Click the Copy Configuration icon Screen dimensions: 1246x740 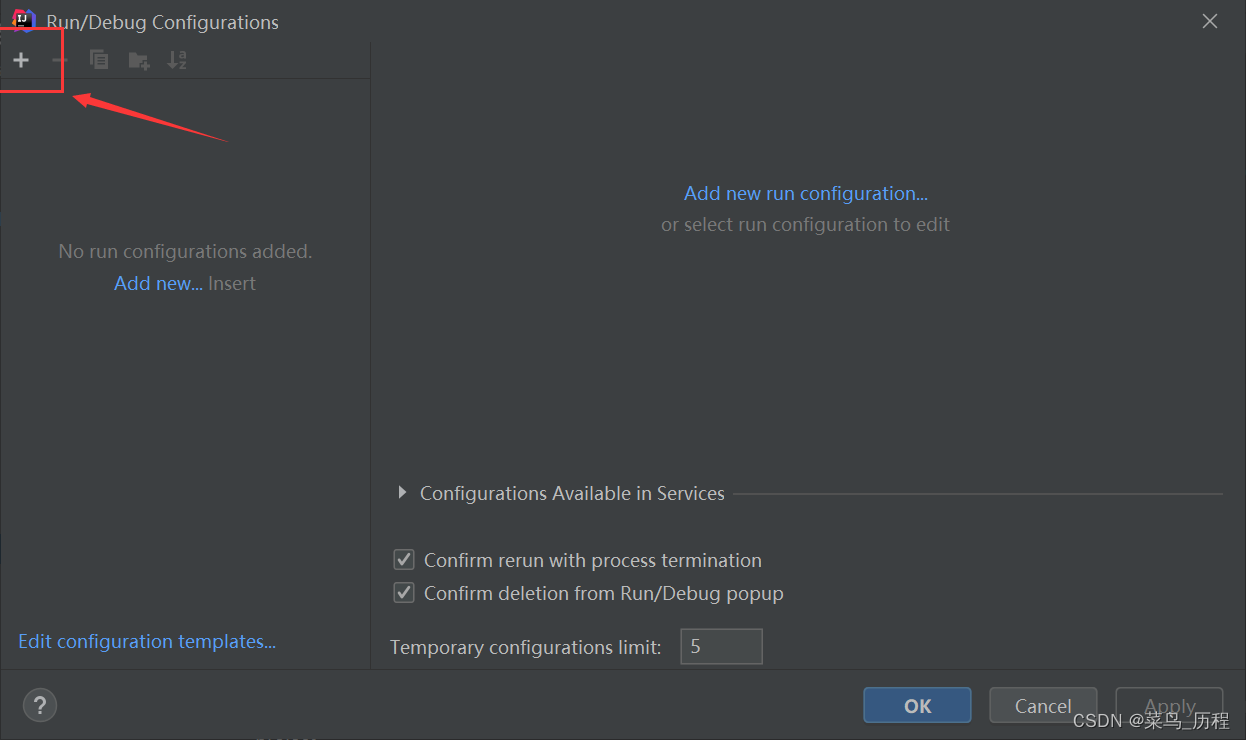coord(99,60)
